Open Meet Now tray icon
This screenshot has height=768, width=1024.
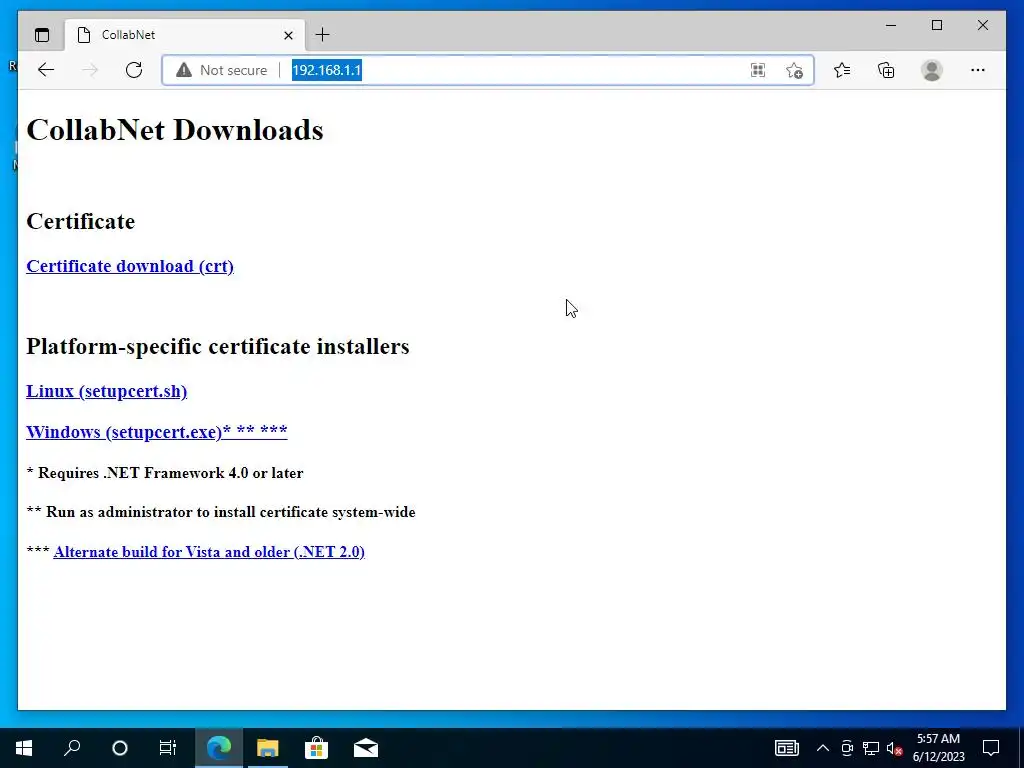[847, 748]
